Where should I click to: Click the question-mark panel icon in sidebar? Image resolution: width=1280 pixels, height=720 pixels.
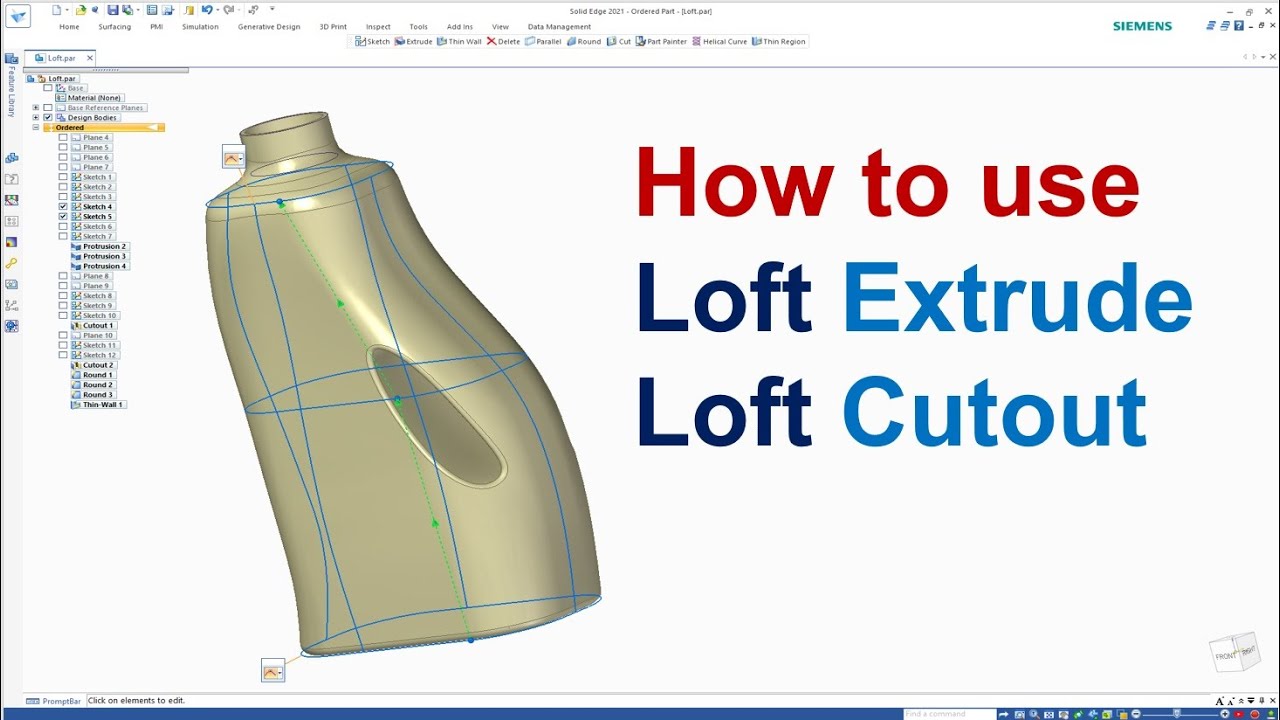[x=11, y=179]
